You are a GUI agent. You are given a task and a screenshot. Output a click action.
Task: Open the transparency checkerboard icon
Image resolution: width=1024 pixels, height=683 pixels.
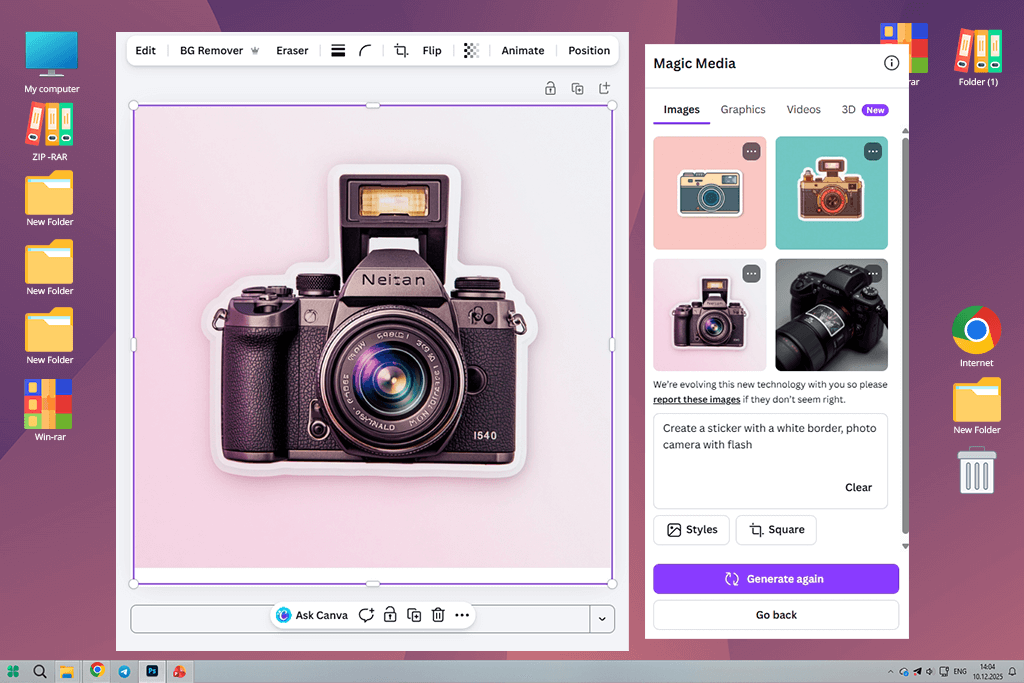point(471,50)
